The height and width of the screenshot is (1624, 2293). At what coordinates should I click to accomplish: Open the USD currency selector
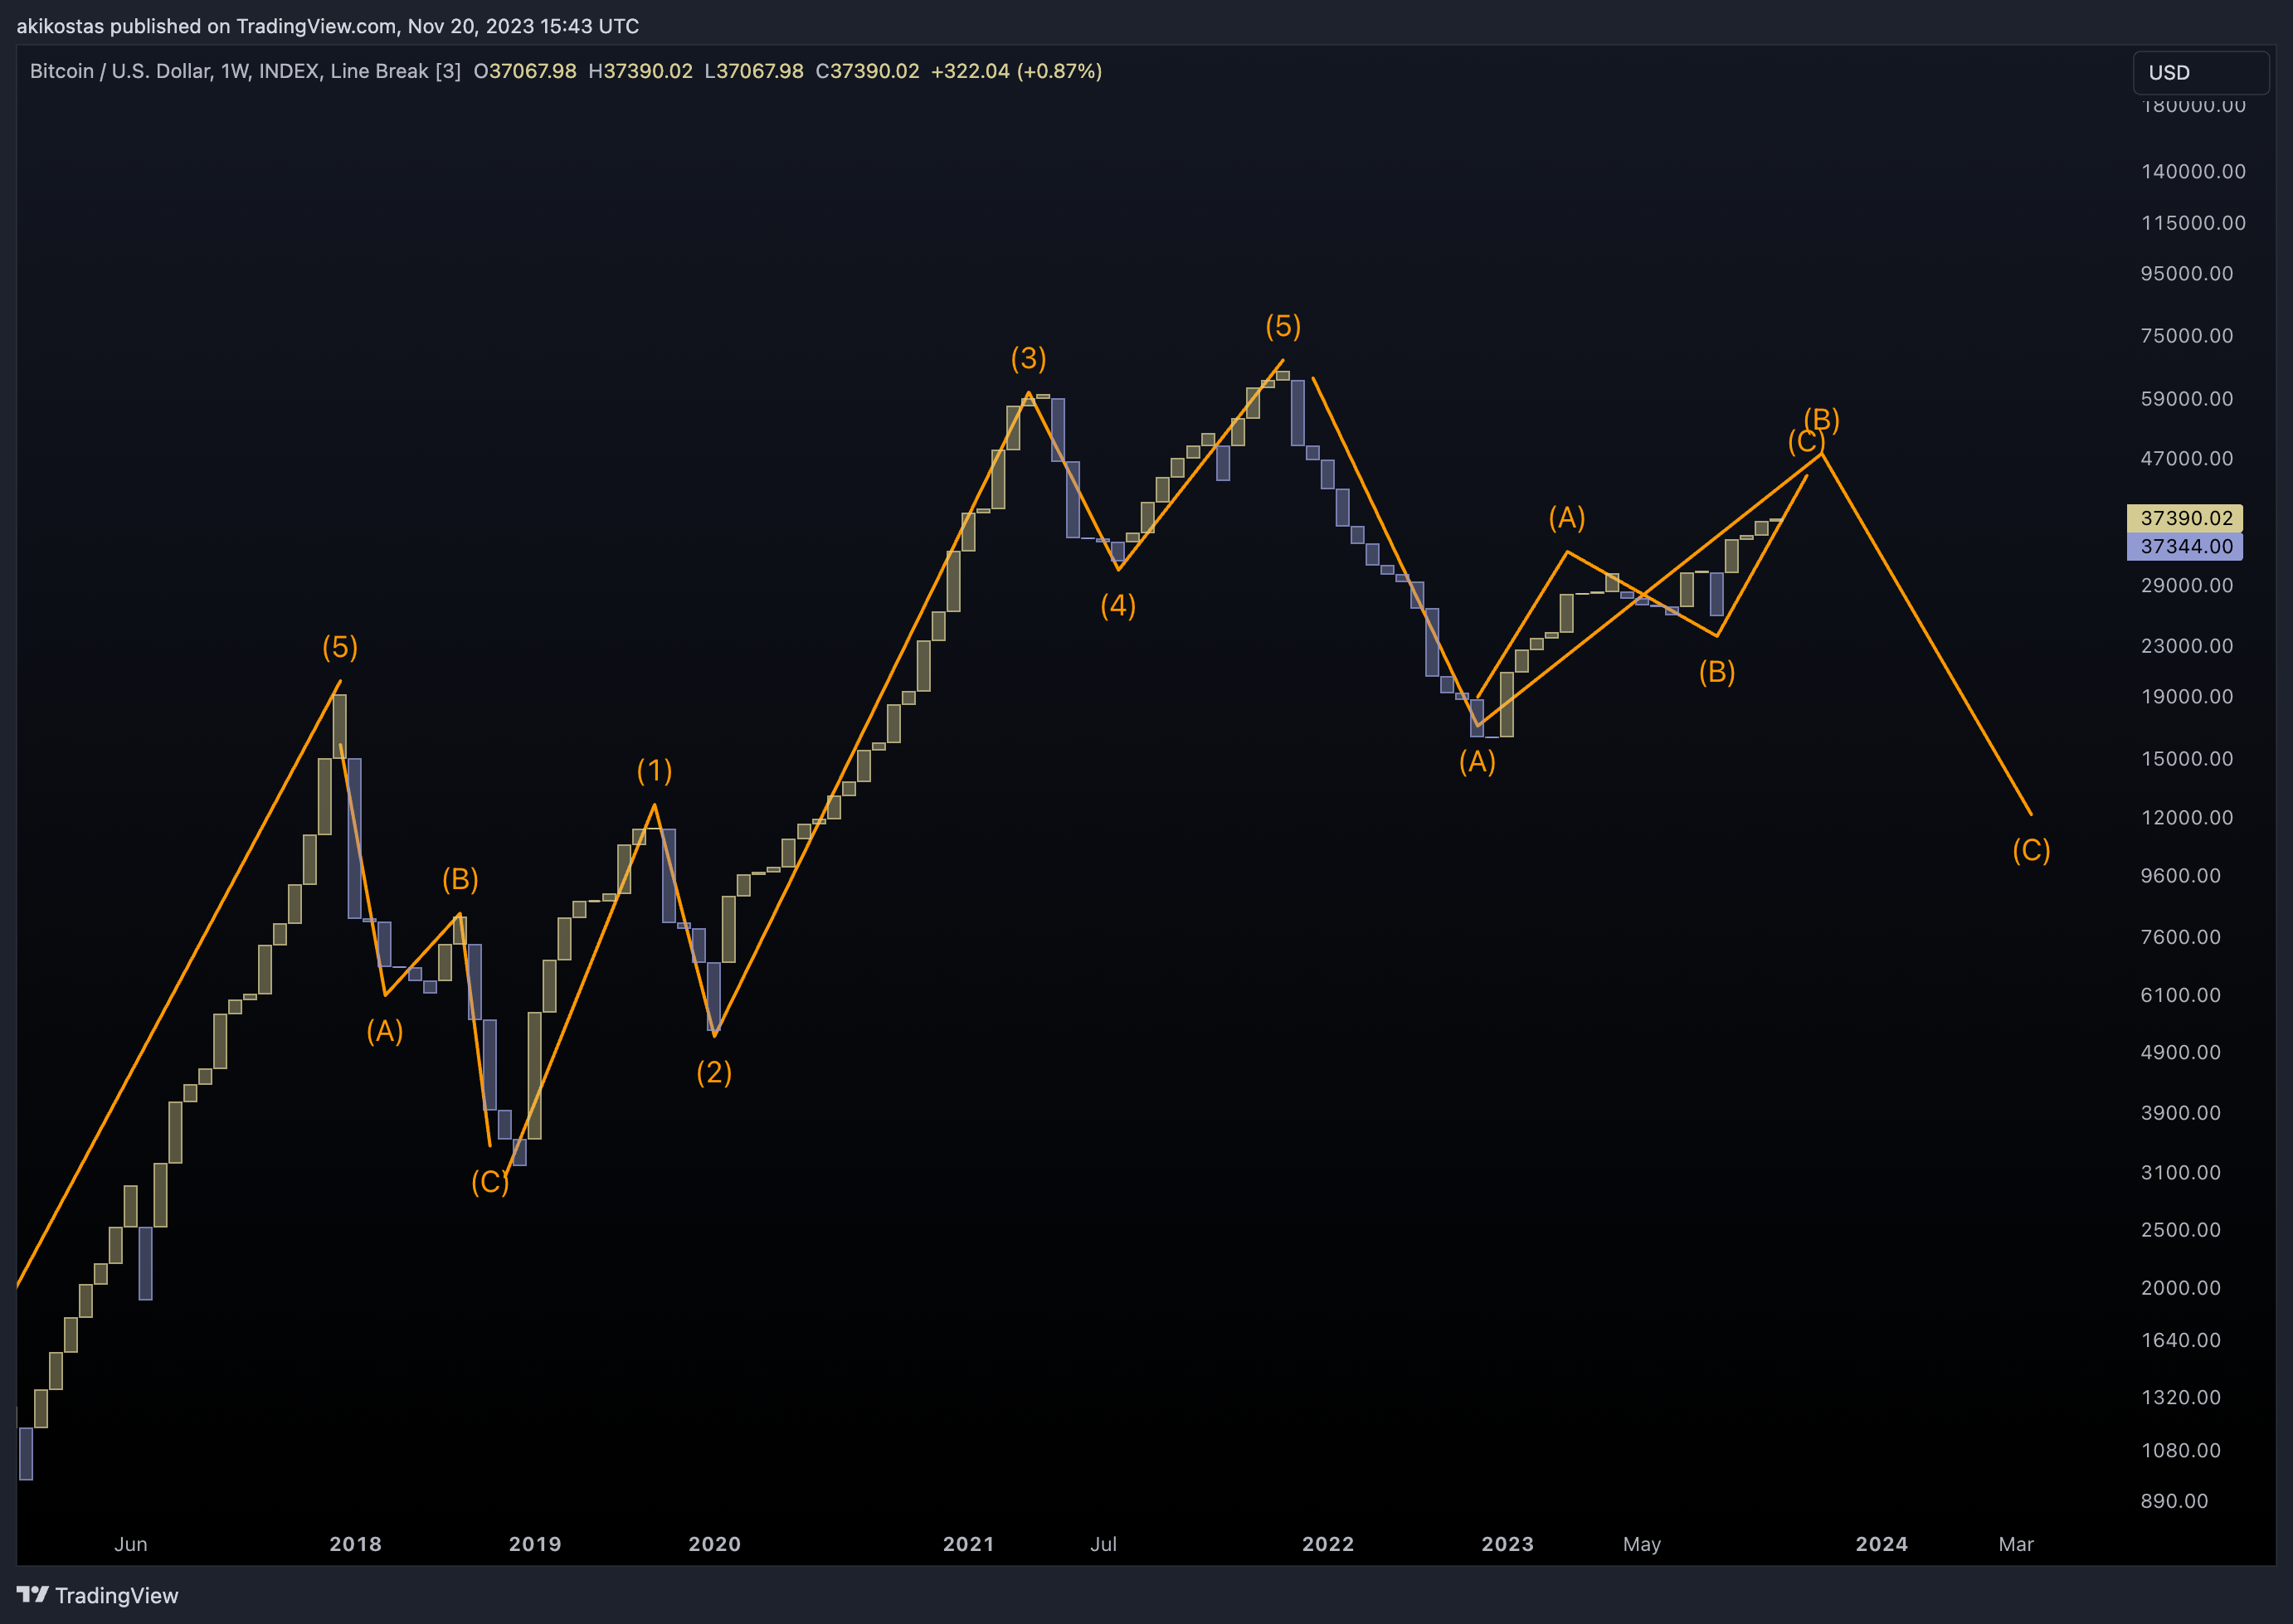tap(2201, 73)
